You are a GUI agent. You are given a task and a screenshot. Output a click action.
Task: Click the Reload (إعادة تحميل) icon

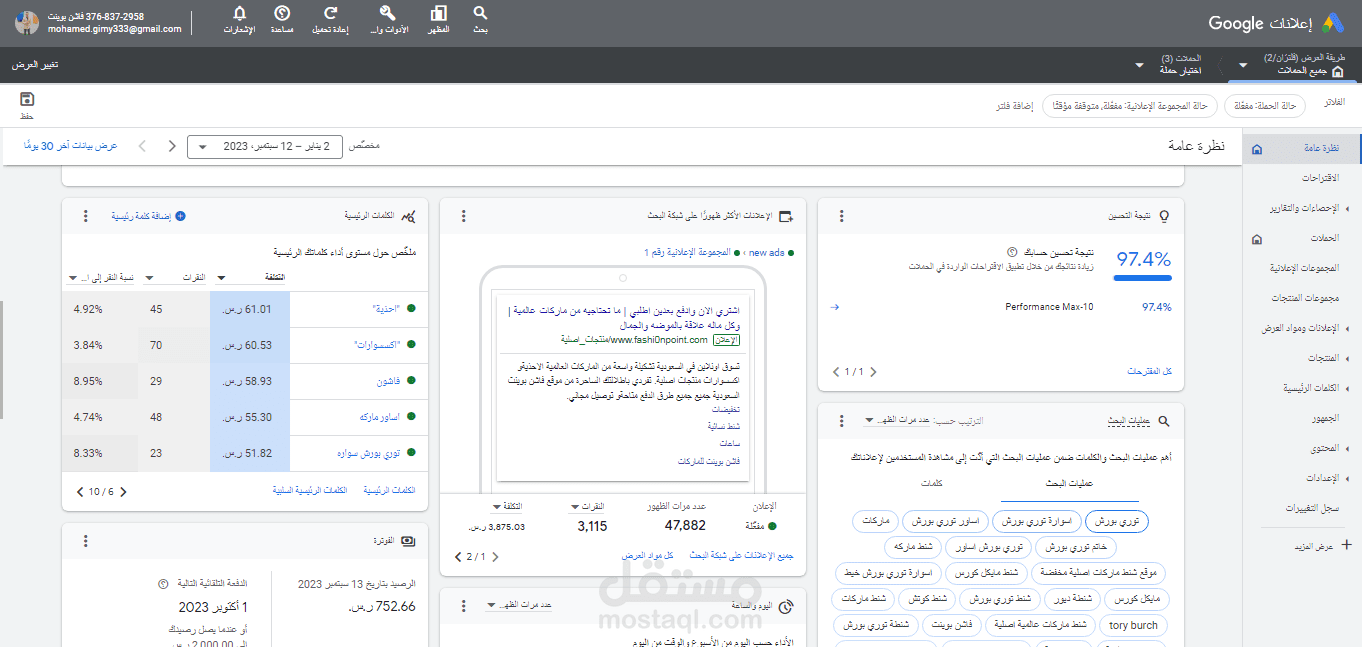(331, 13)
